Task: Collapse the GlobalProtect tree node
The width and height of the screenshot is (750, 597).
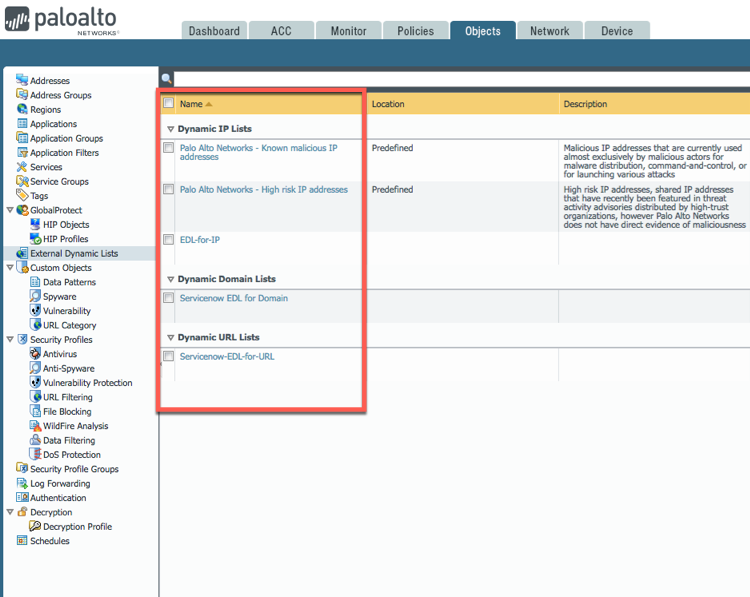Action: click(10, 210)
